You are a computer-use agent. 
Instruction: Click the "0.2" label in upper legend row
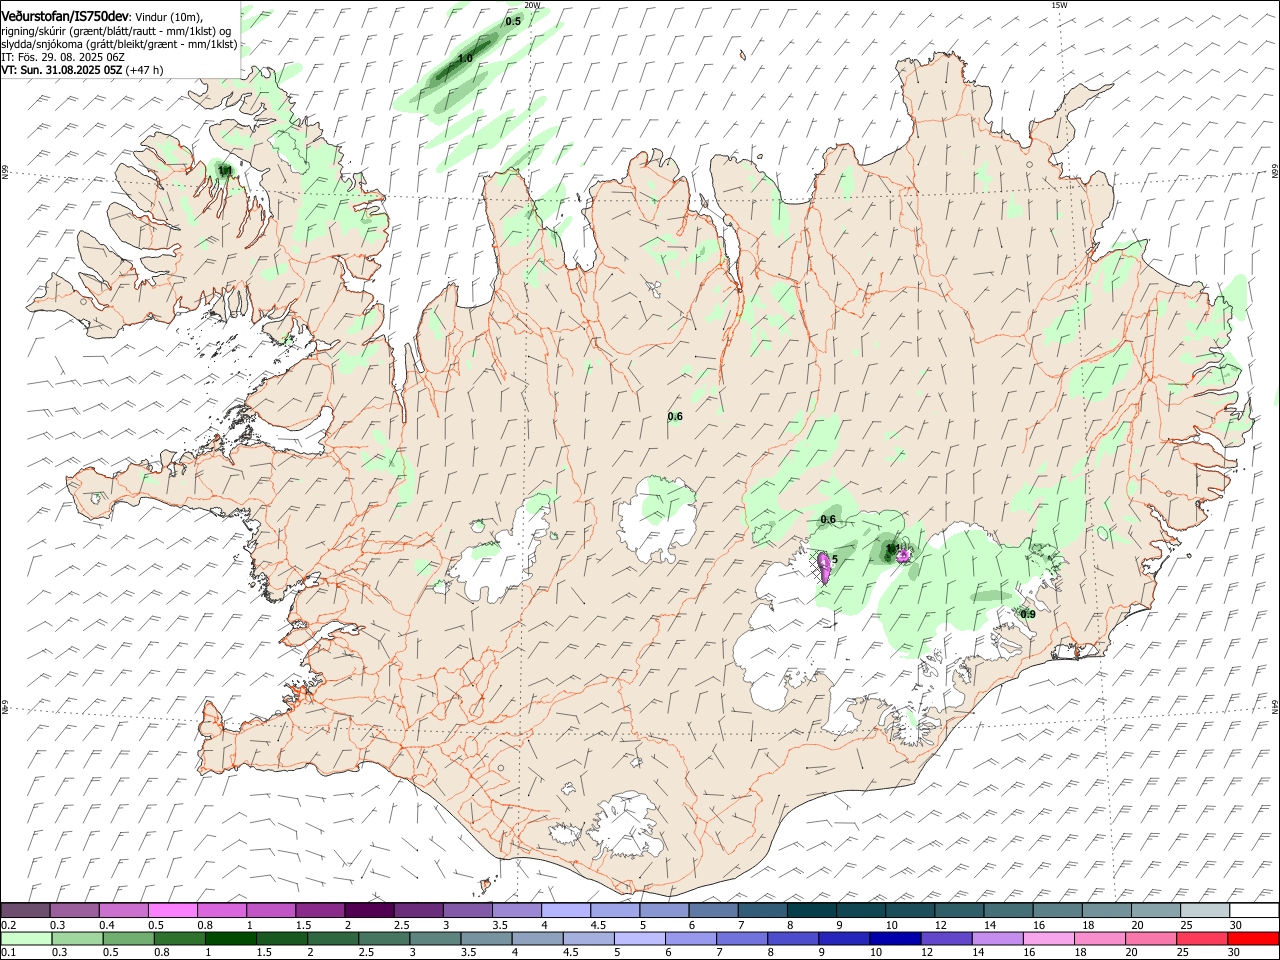click(8, 925)
